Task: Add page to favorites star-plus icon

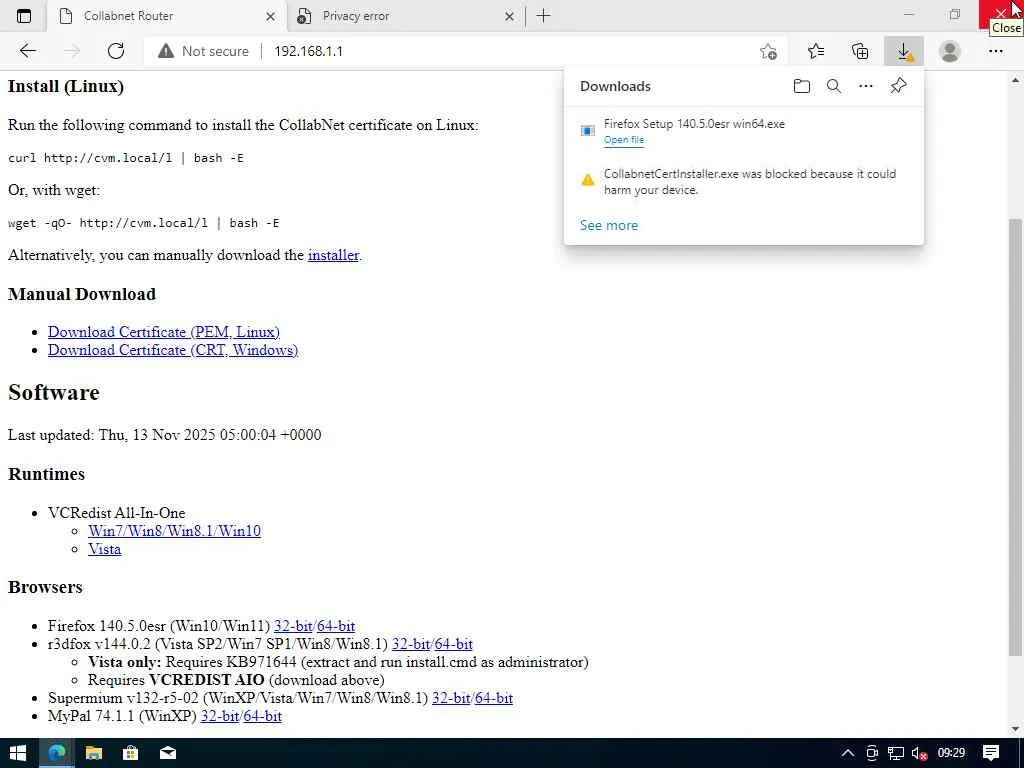Action: point(769,52)
